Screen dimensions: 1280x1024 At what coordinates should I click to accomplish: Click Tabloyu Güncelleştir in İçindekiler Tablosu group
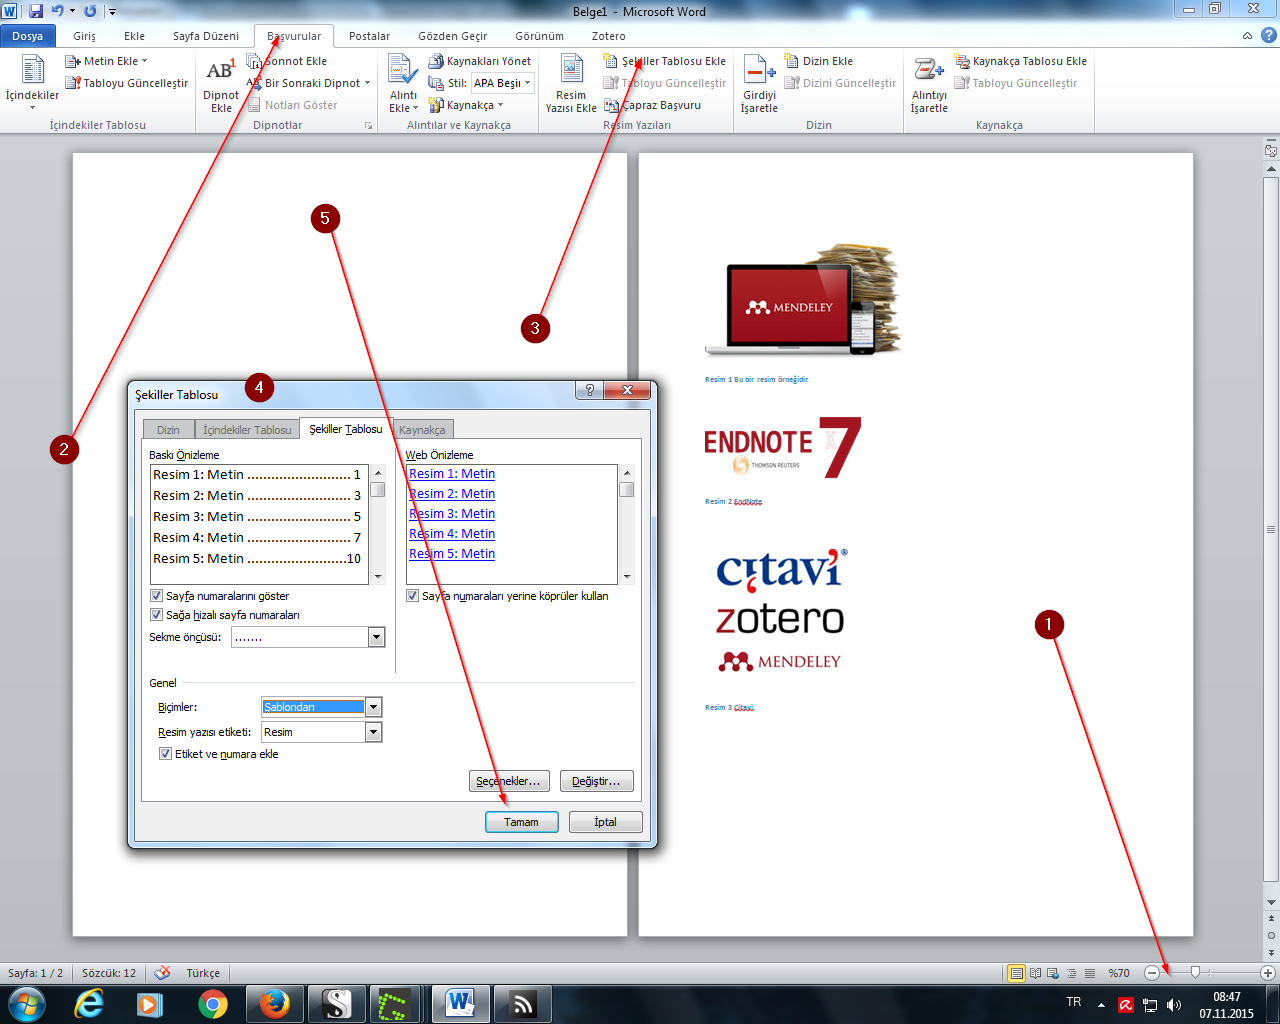tap(127, 83)
